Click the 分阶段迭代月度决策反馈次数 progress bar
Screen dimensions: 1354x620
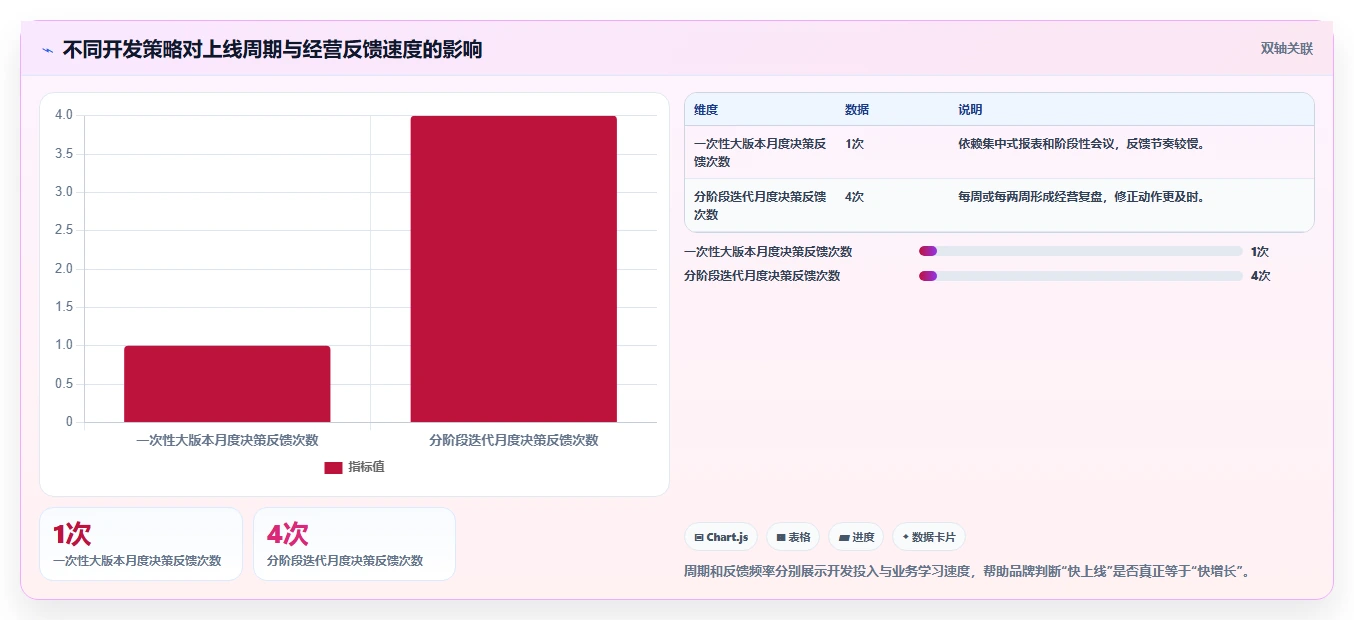tap(1080, 276)
